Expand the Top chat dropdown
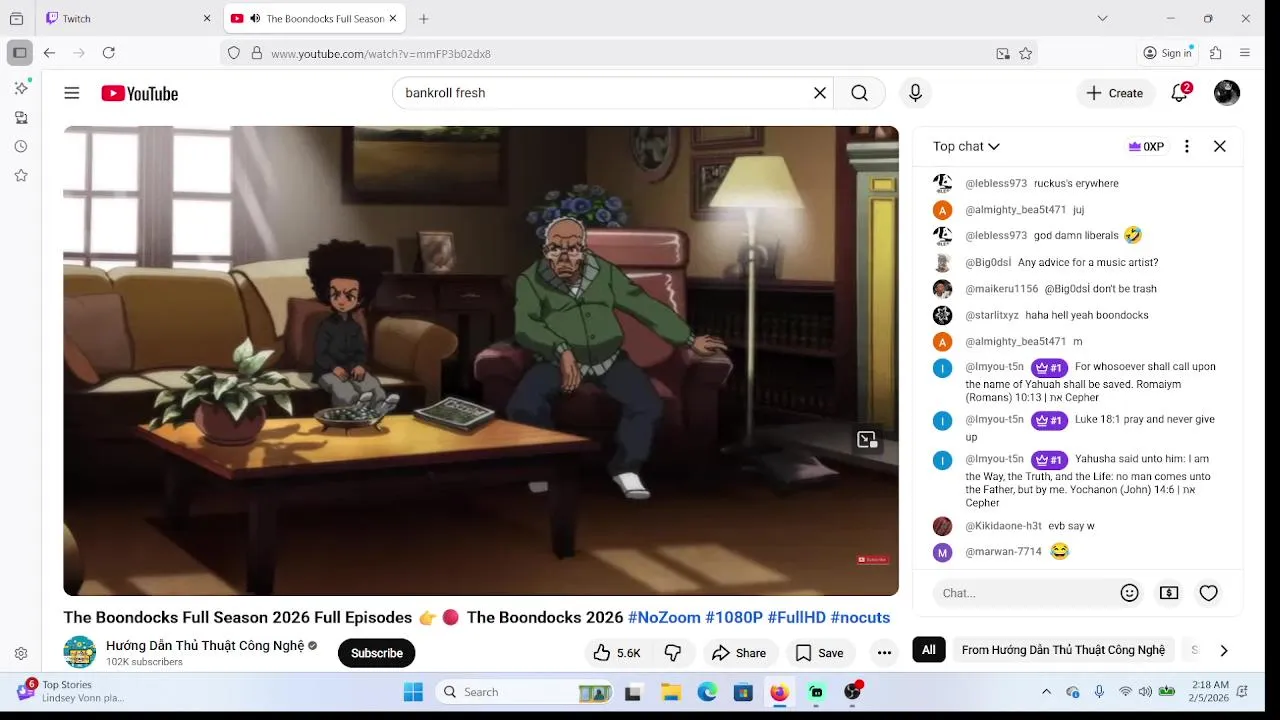This screenshot has width=1280, height=720. (x=966, y=146)
